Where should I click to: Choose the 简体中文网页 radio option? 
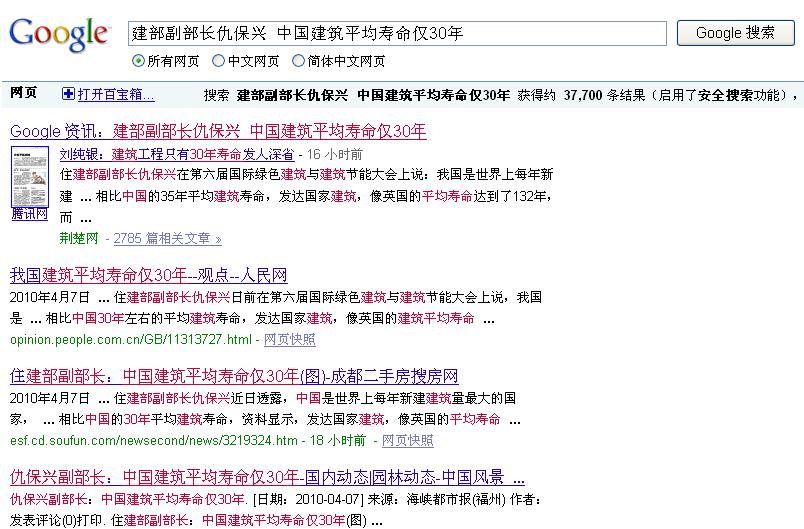[x=298, y=61]
